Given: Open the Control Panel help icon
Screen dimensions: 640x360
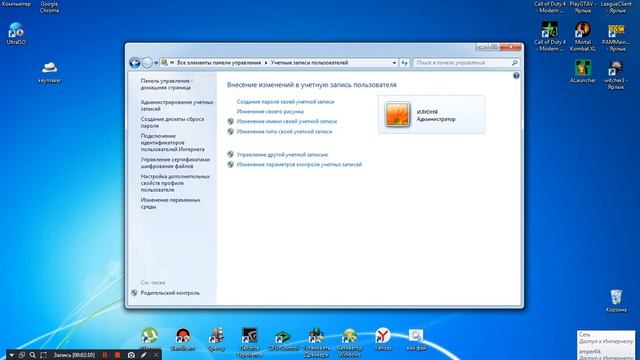Looking at the screenshot, I should (x=516, y=76).
